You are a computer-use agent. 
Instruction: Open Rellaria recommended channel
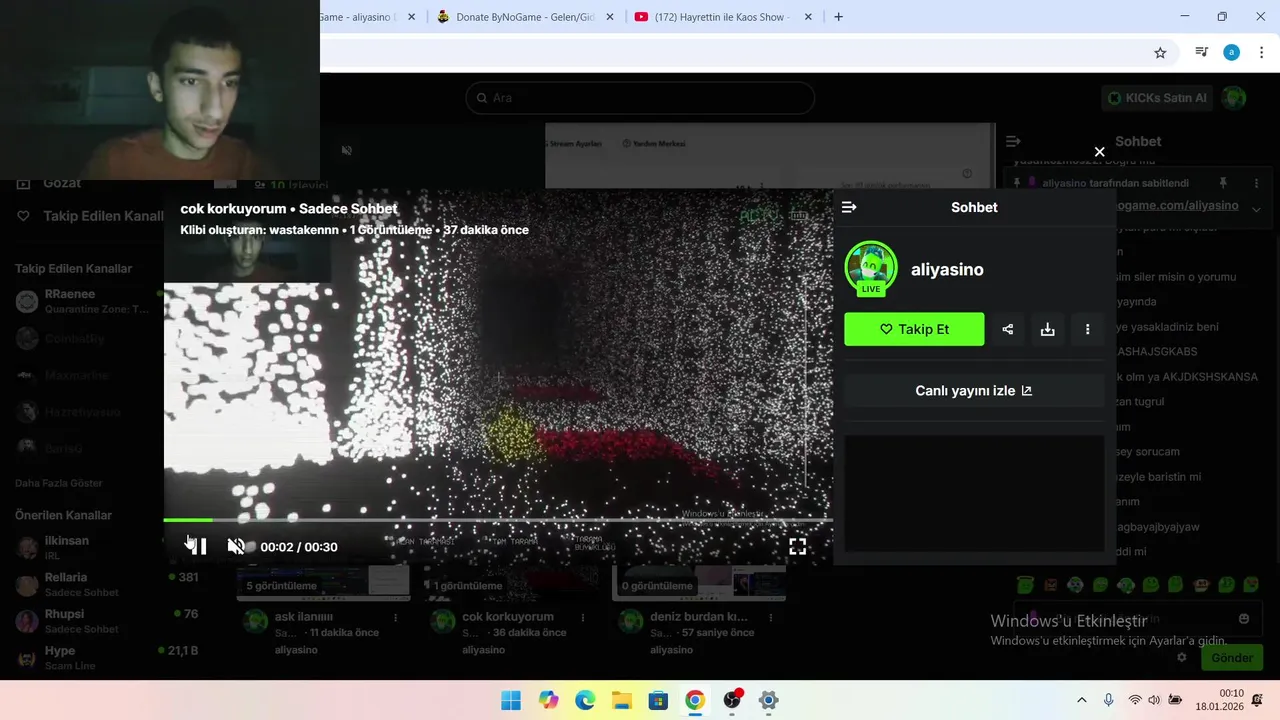105,584
